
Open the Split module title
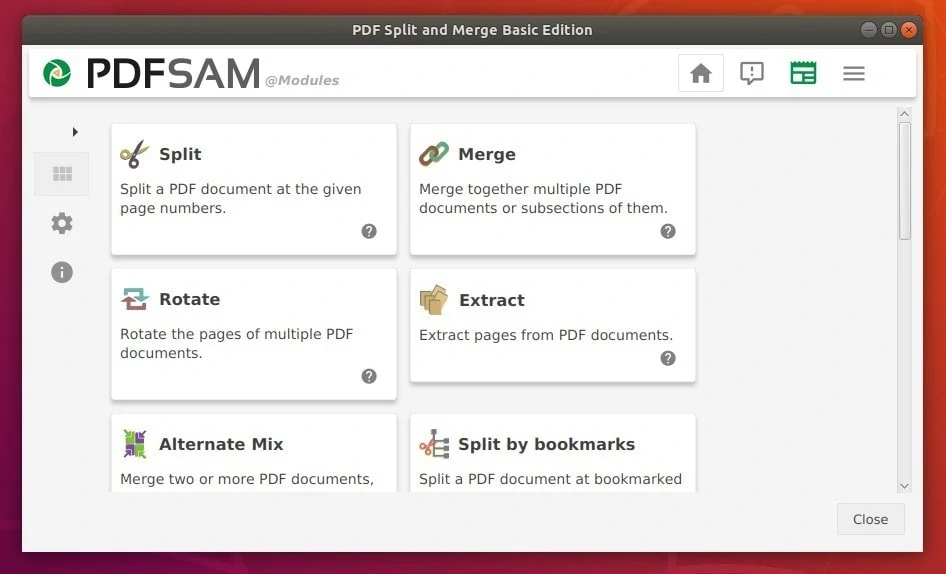click(180, 155)
